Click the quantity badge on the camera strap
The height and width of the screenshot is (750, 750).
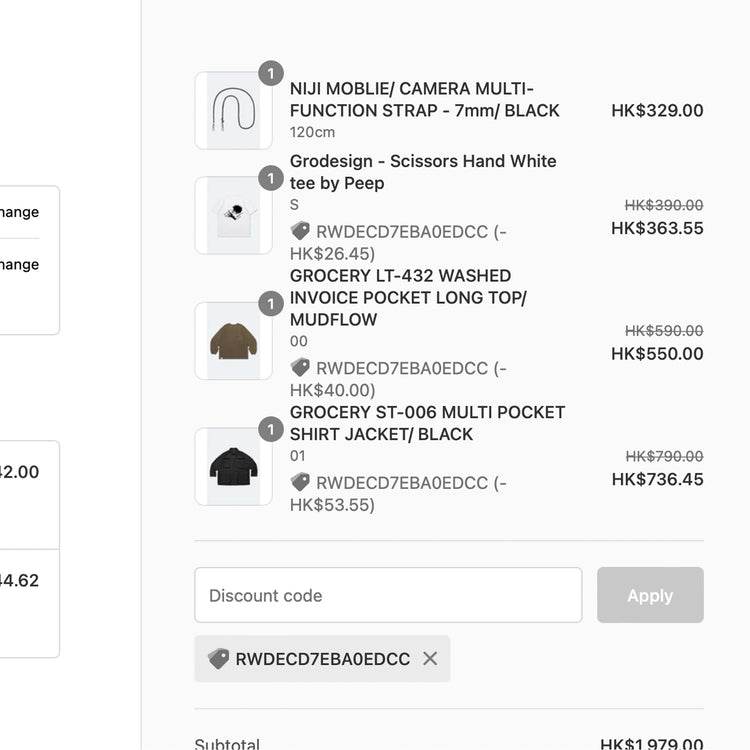coord(271,74)
